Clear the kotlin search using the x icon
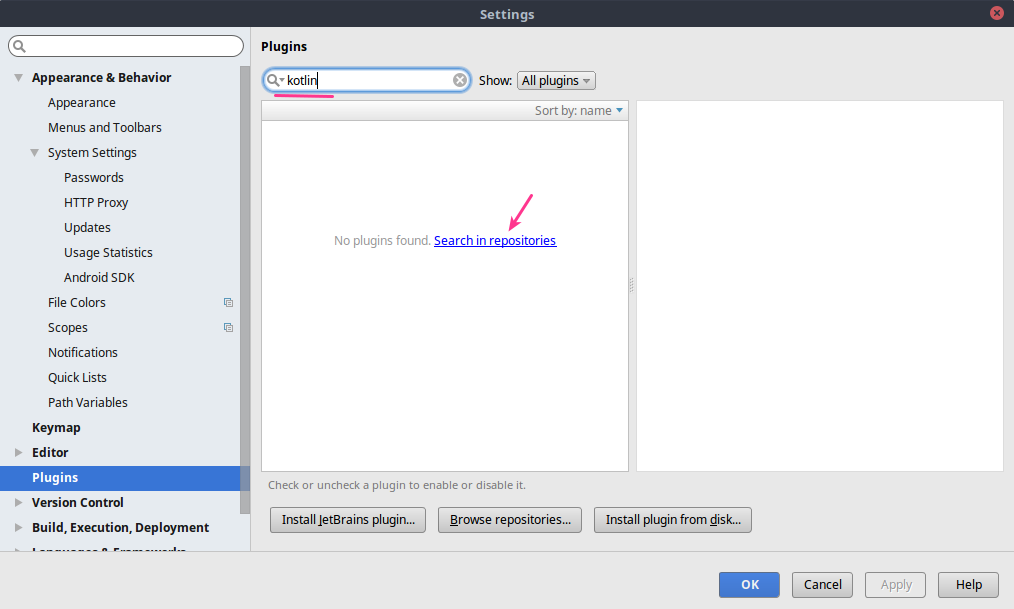The image size is (1014, 609). [459, 80]
